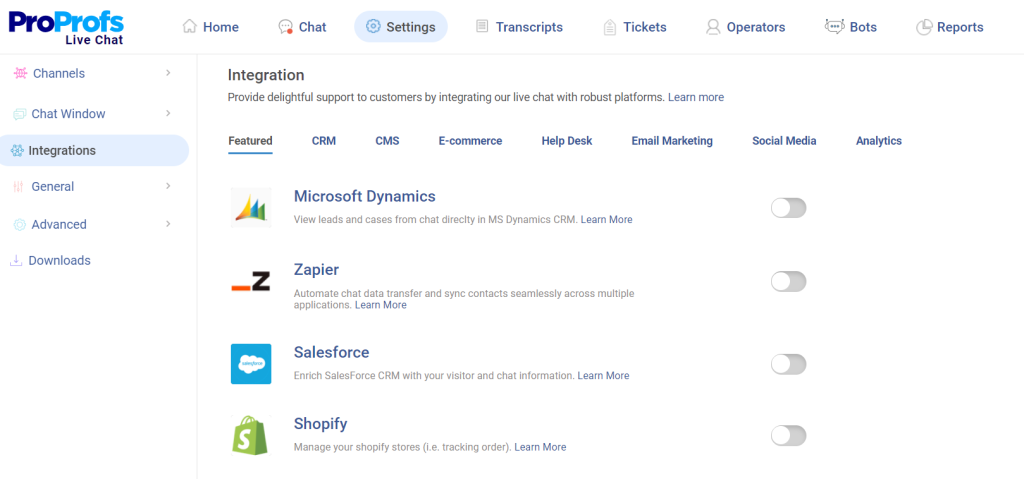Click the Microsoft Dynamics logo
The image size is (1024, 479).
(251, 207)
